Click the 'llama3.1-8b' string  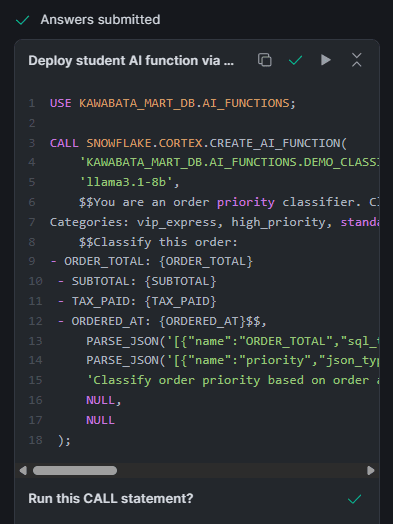tap(126, 182)
